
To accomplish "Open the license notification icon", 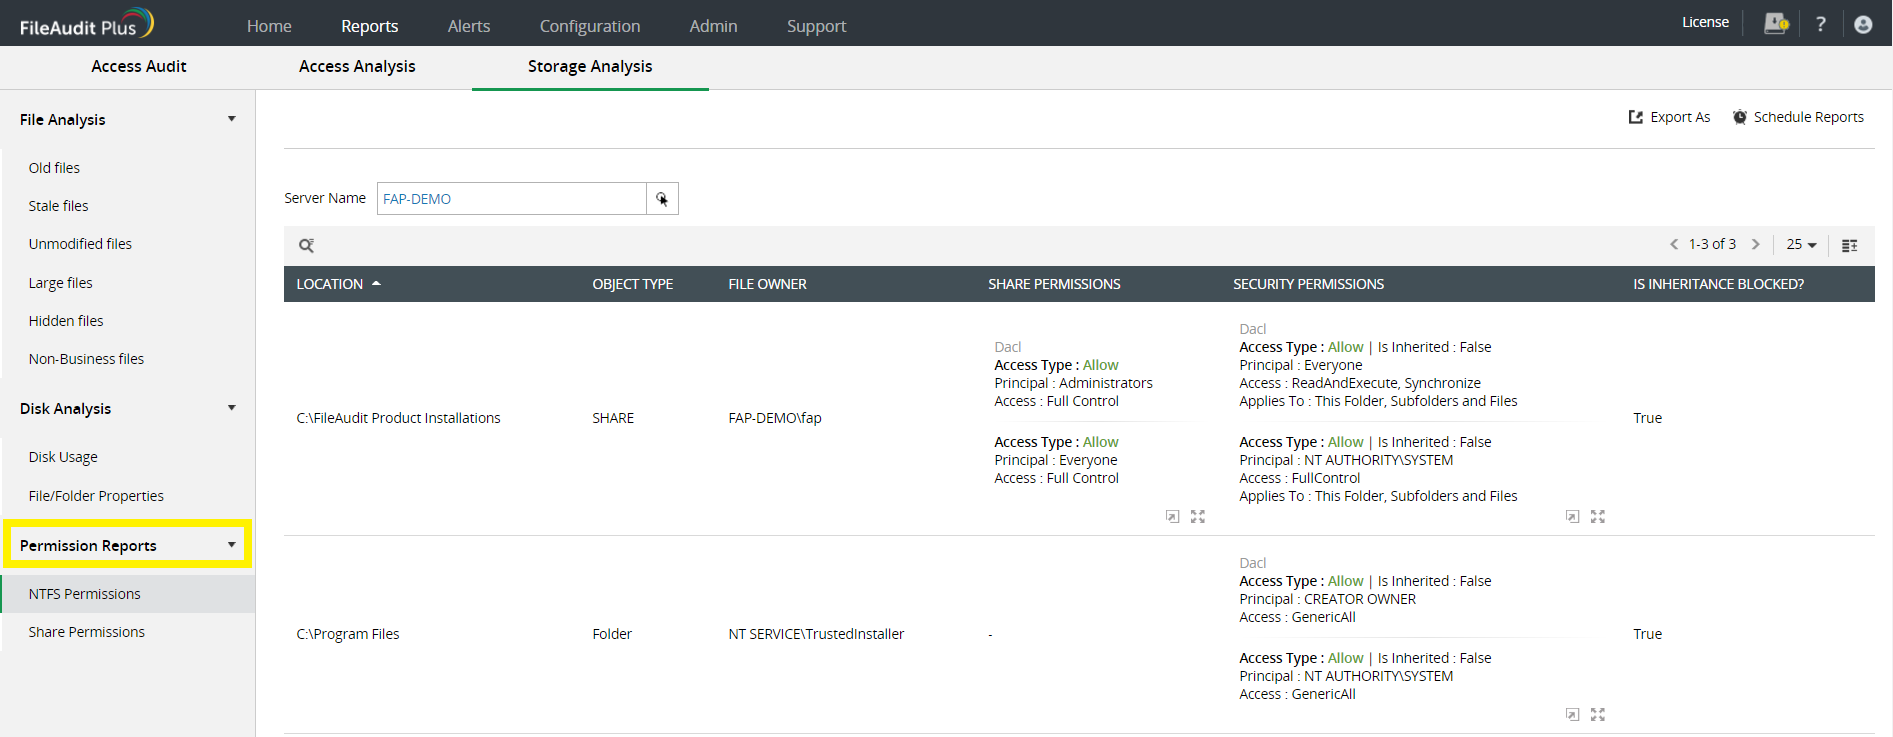I will click(x=1775, y=24).
